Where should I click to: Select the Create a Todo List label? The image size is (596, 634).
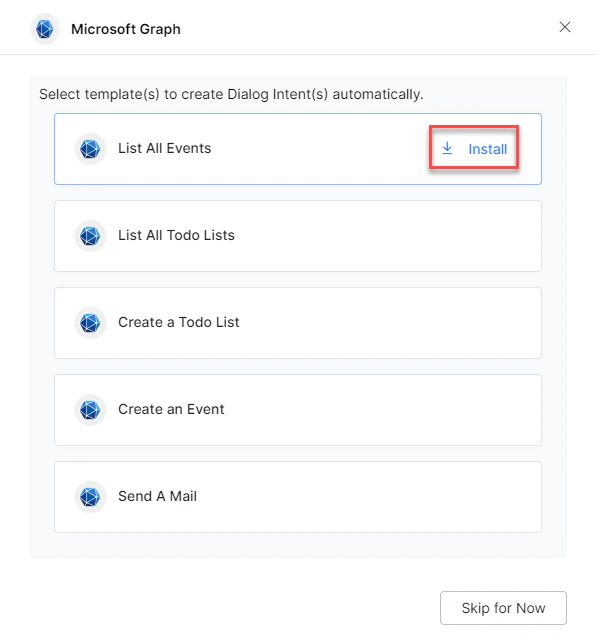179,322
